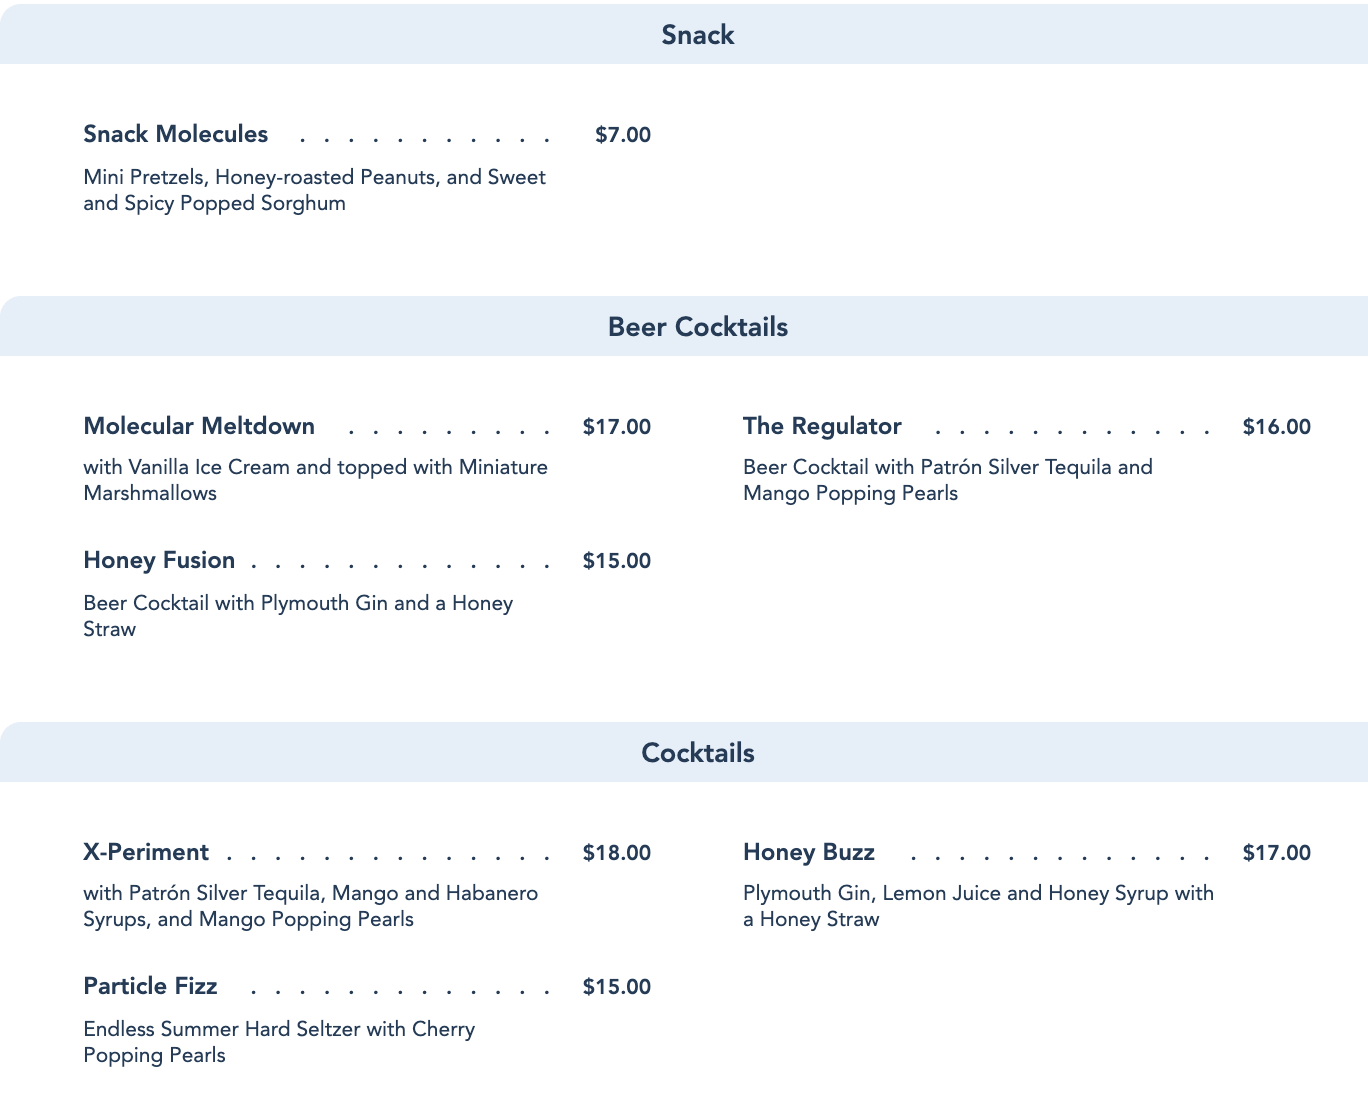This screenshot has width=1368, height=1111.
Task: Open the Beer Cocktails section header
Action: [697, 327]
